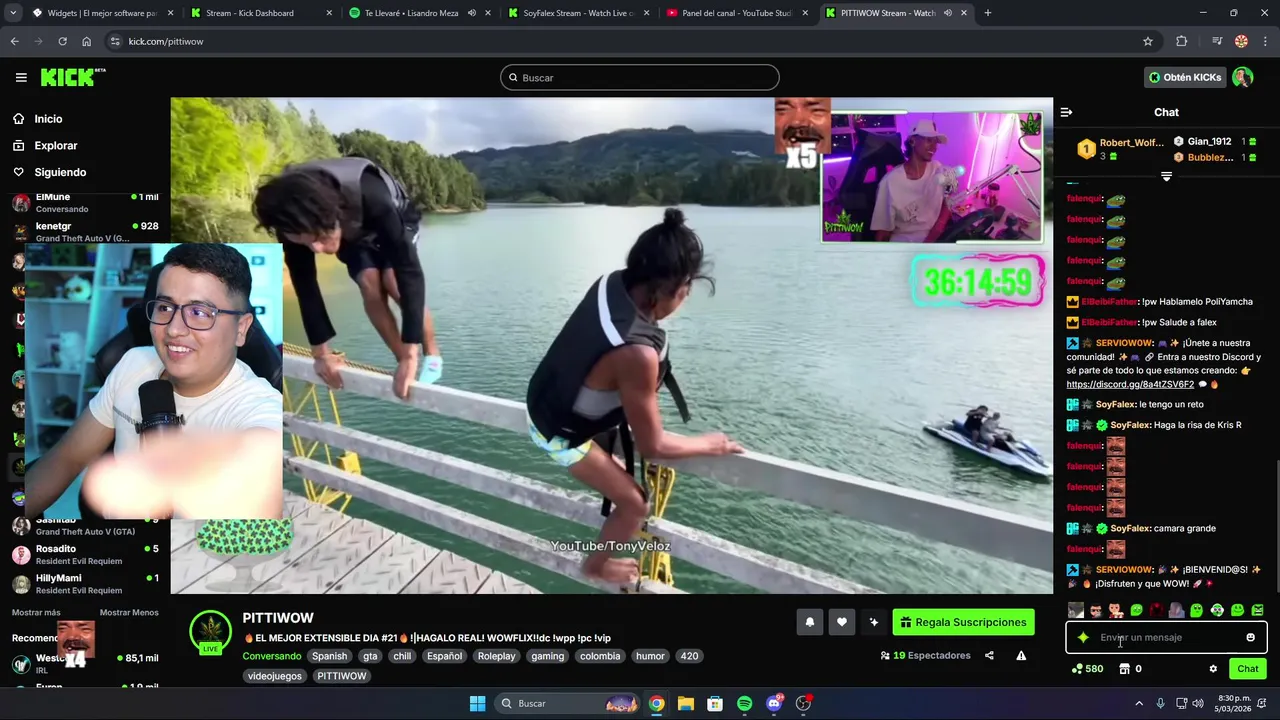Expand leaderboard with the arrow below it
Image resolution: width=1280 pixels, height=720 pixels.
[1166, 177]
